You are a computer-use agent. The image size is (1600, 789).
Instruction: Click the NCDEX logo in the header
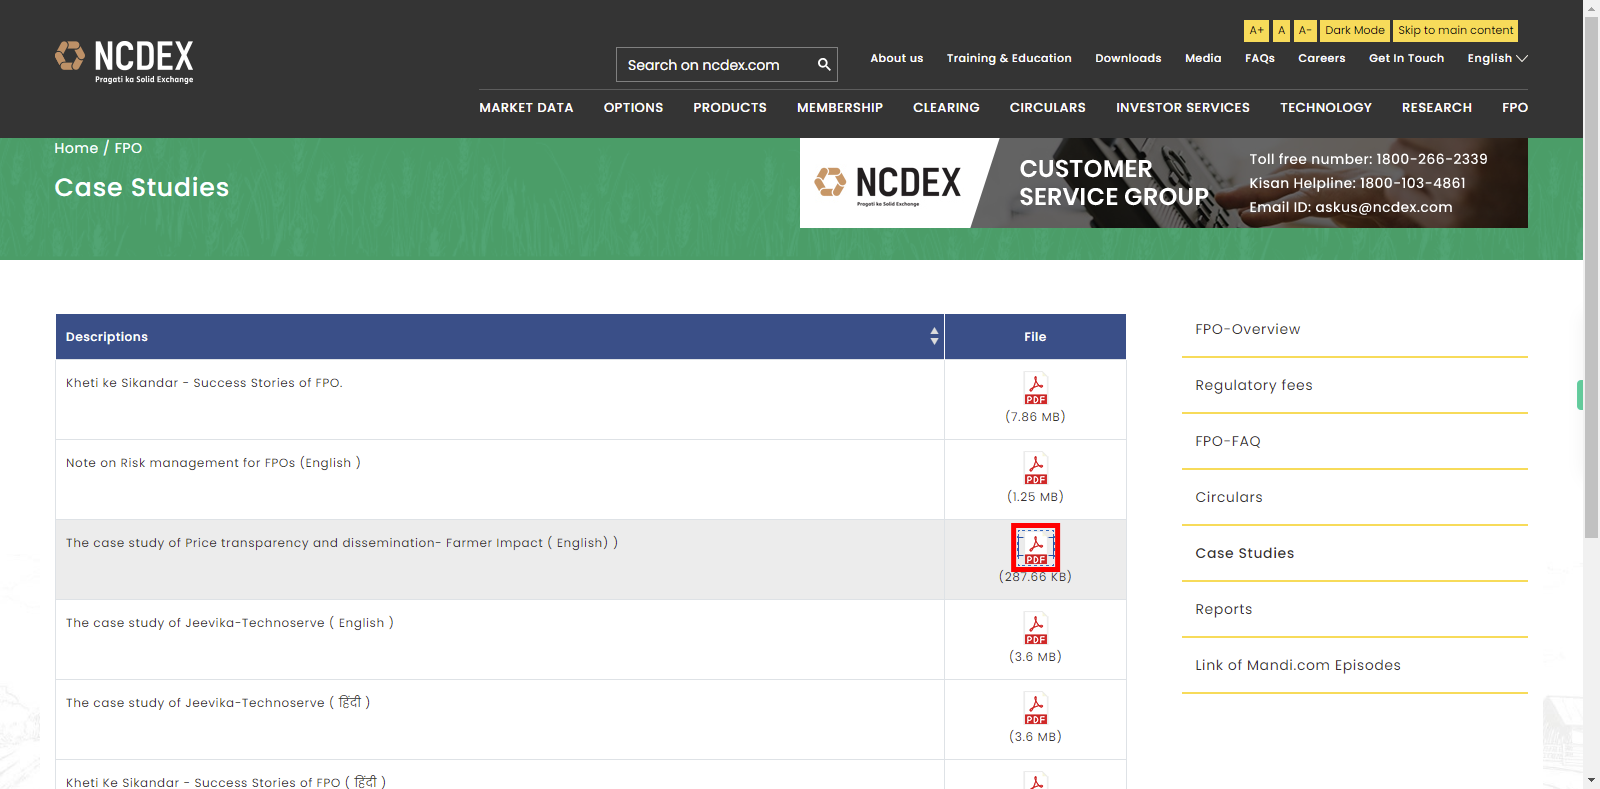tap(124, 62)
